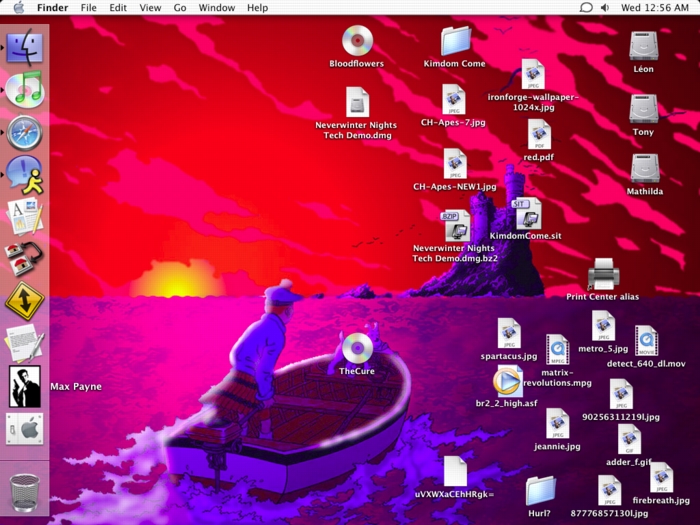Open the Go menu
The height and width of the screenshot is (525, 700).
pyautogui.click(x=180, y=8)
